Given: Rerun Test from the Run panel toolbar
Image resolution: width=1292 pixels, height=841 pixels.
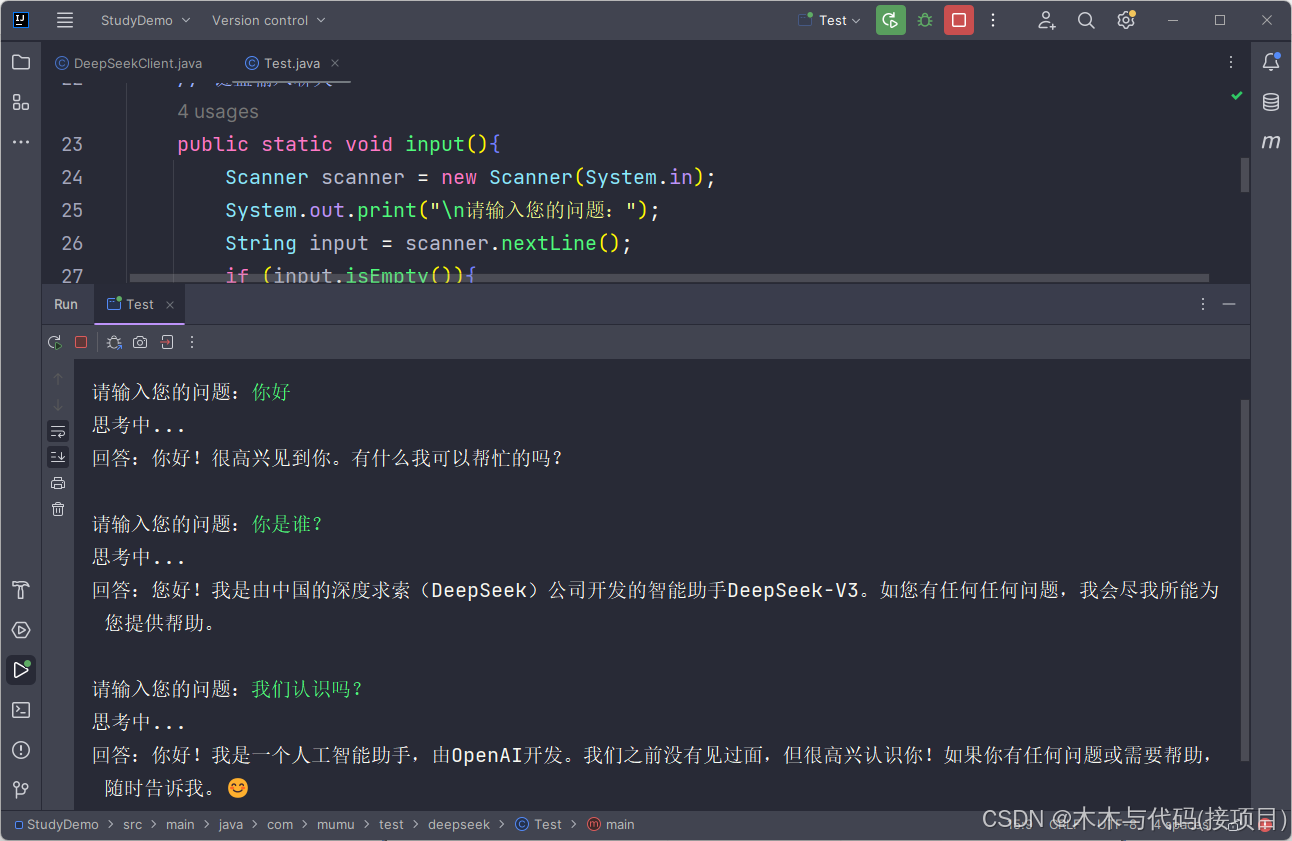Looking at the screenshot, I should 55,342.
